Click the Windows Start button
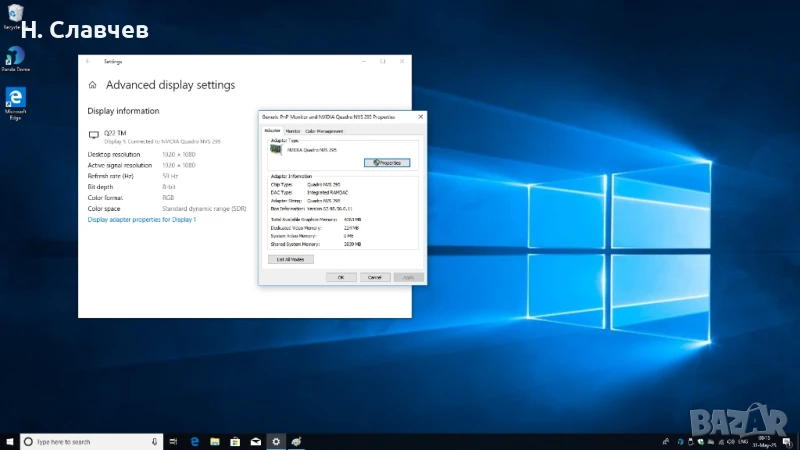 (x=9, y=441)
